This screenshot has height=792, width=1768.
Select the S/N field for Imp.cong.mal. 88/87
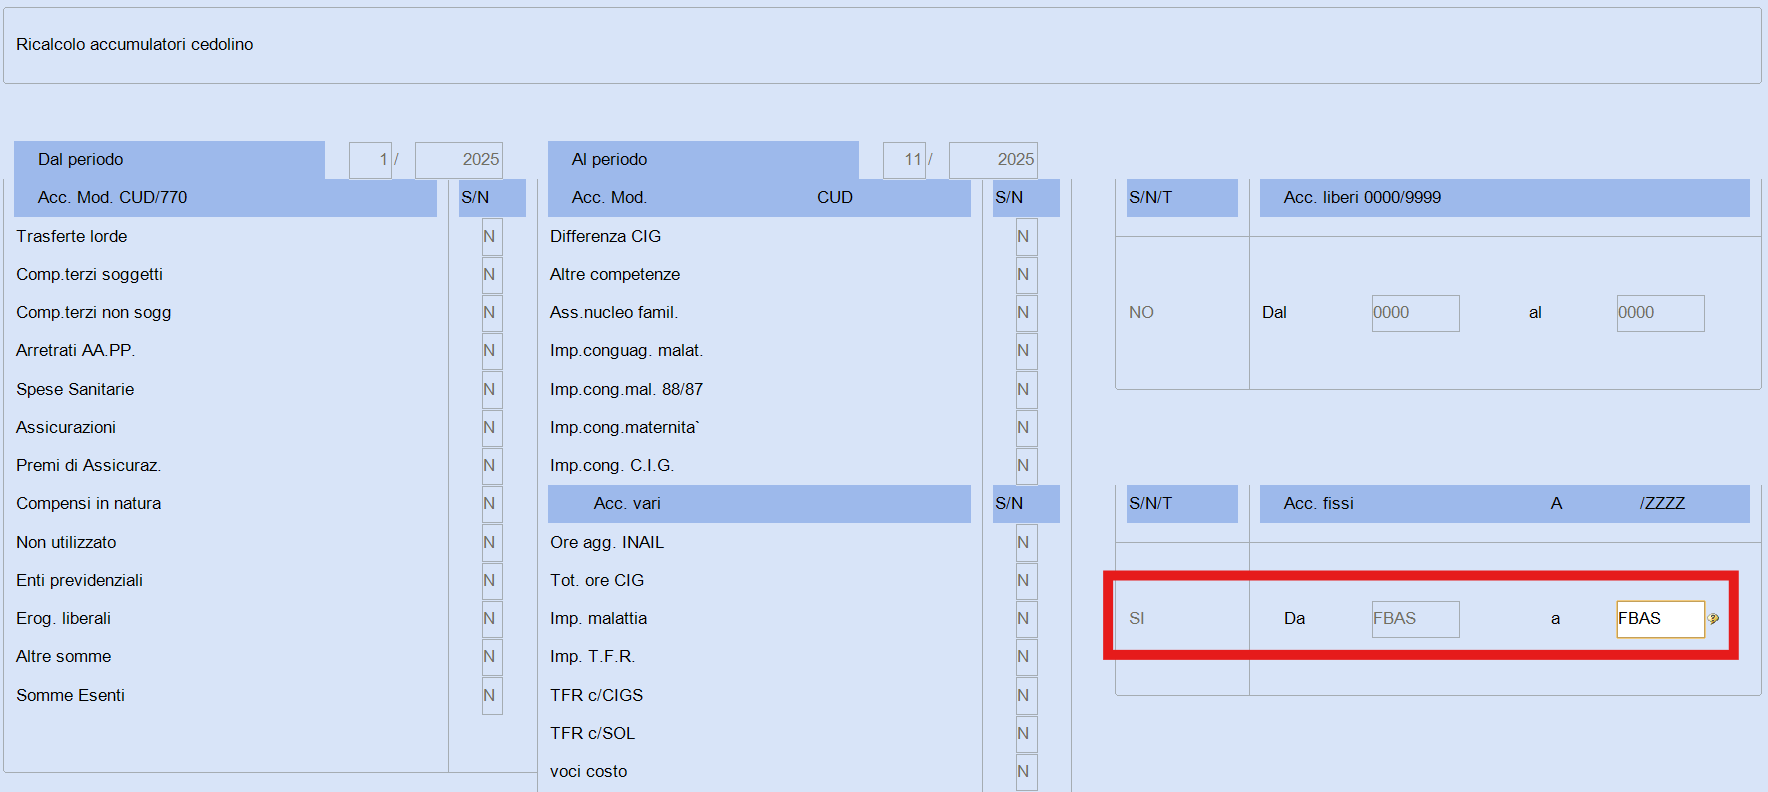pos(1026,390)
